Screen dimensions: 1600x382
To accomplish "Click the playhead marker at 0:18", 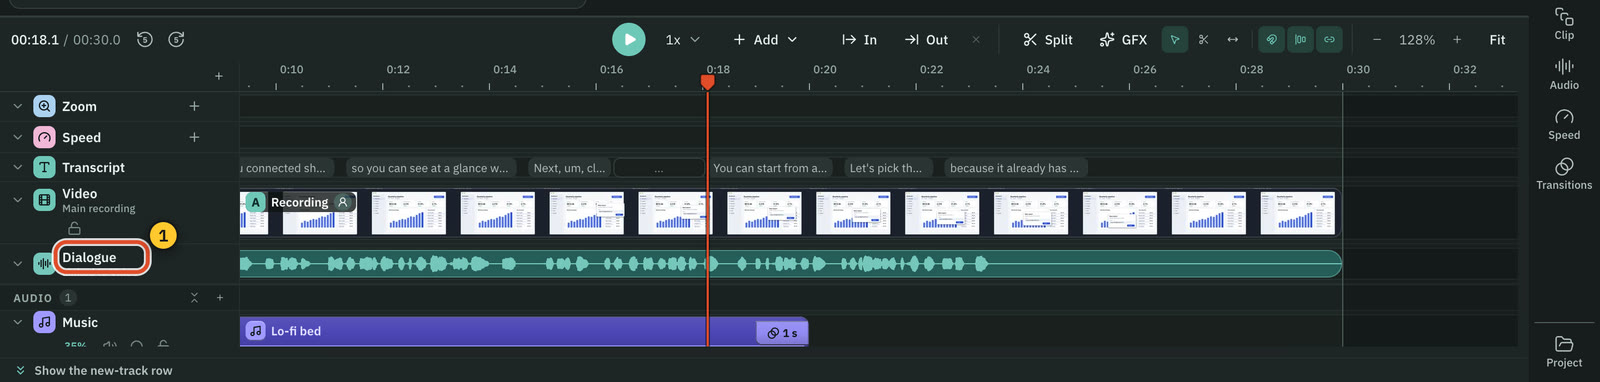I will [x=708, y=81].
